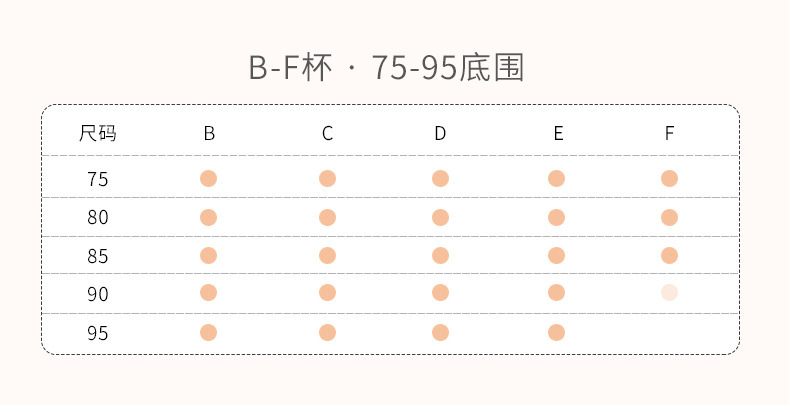This screenshot has height=413, width=790.
Task: Click the 尺码 column header
Action: click(97, 133)
